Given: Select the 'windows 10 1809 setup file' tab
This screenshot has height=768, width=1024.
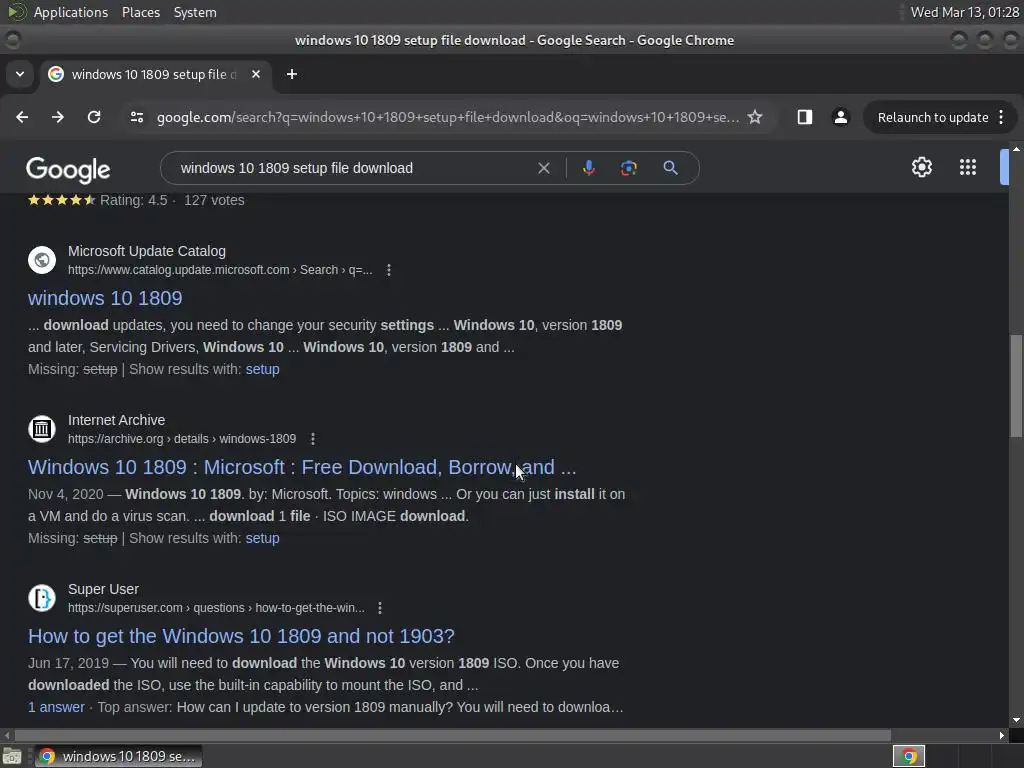Looking at the screenshot, I should (x=153, y=74).
